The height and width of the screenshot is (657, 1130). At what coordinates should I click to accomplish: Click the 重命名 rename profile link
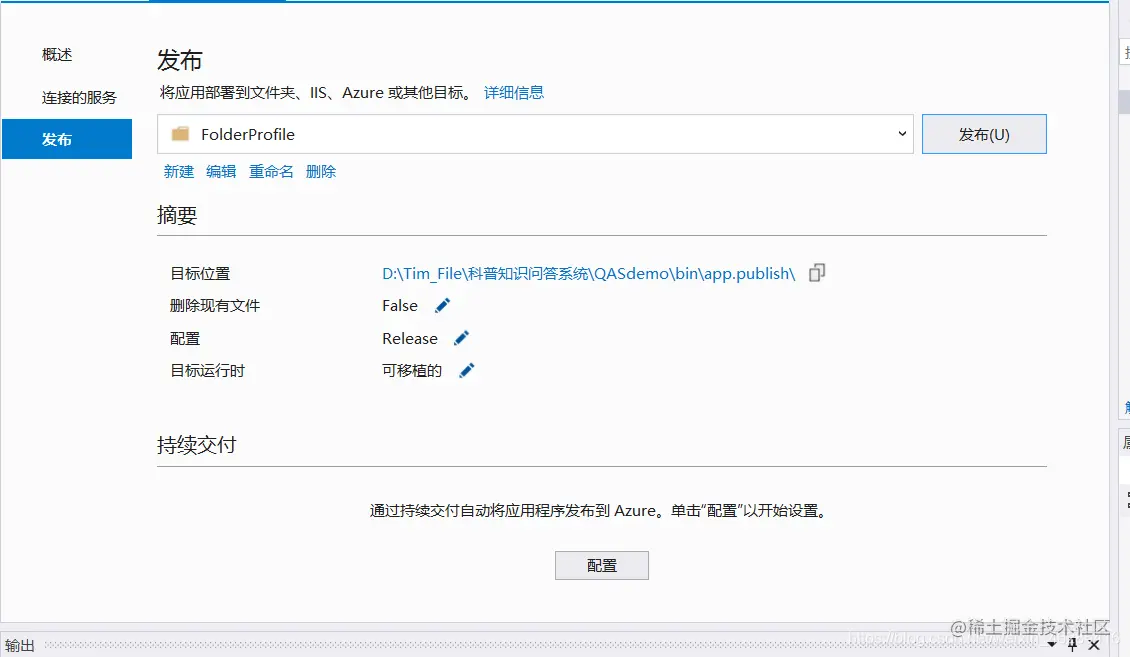[271, 171]
